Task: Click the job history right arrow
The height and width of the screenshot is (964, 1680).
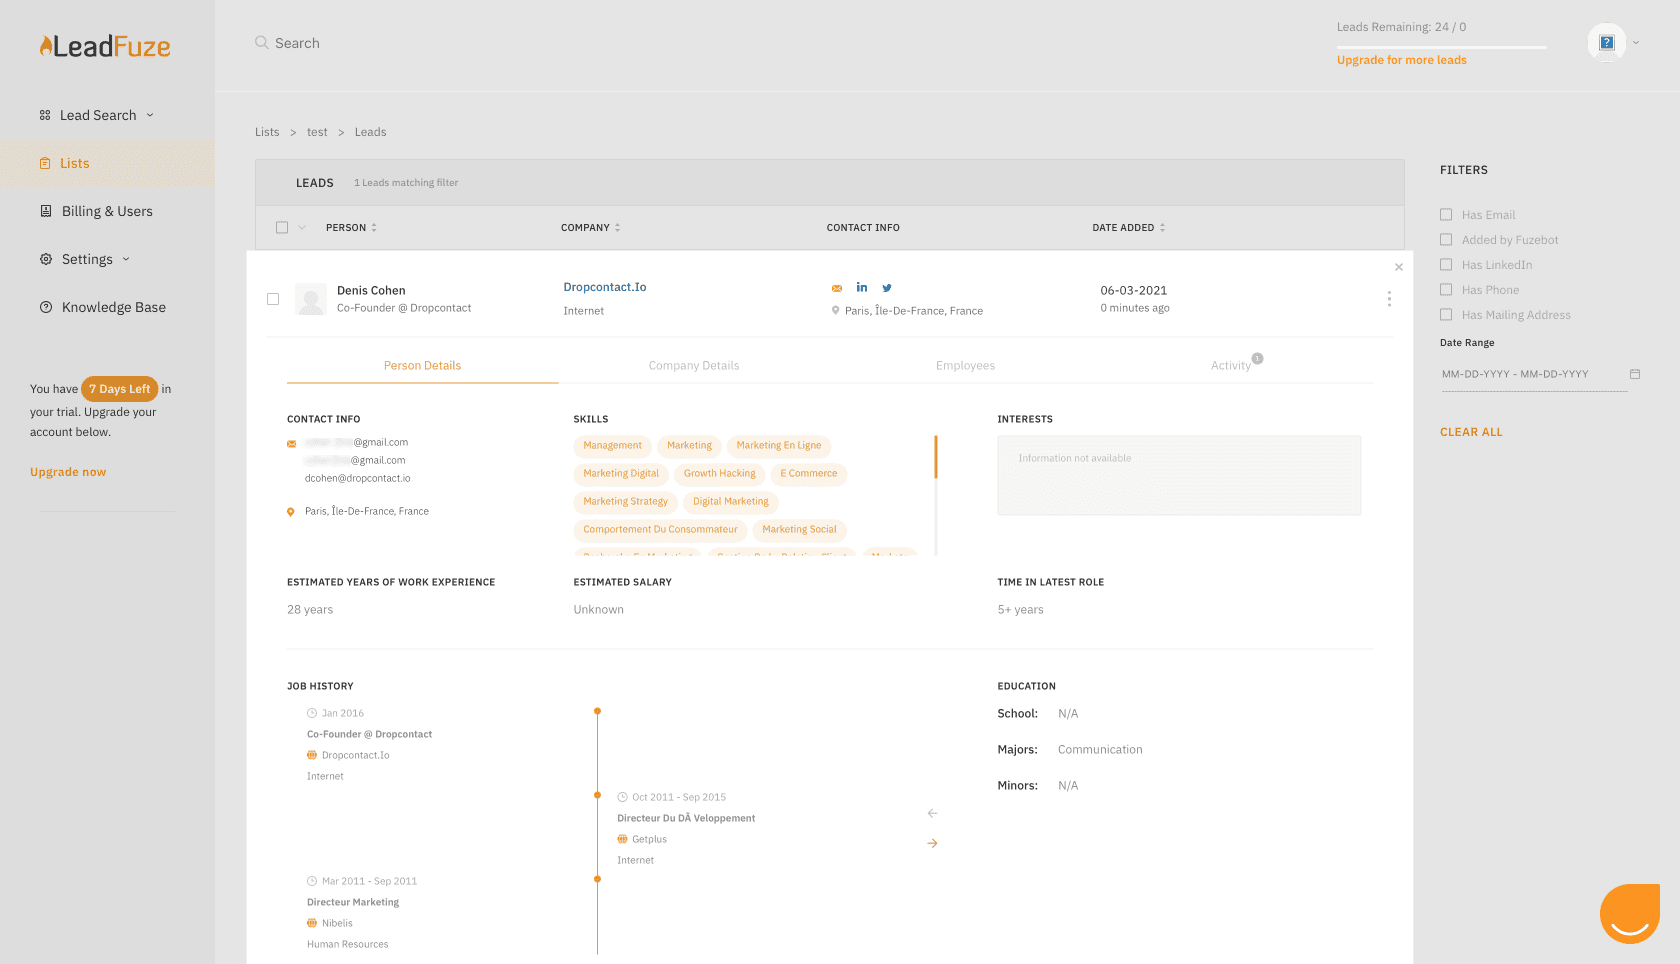Action: click(932, 843)
